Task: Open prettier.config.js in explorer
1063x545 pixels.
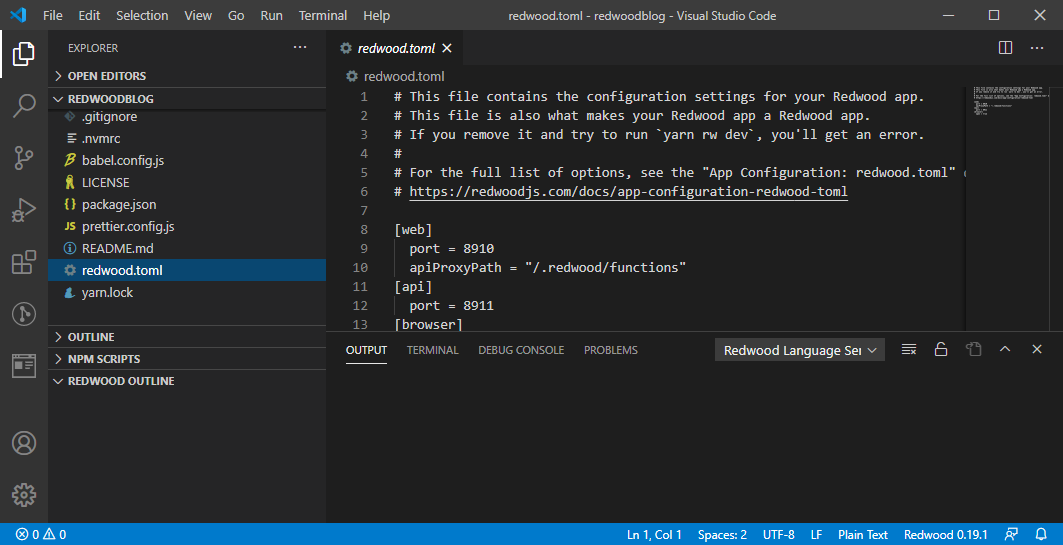Action: tap(187, 226)
